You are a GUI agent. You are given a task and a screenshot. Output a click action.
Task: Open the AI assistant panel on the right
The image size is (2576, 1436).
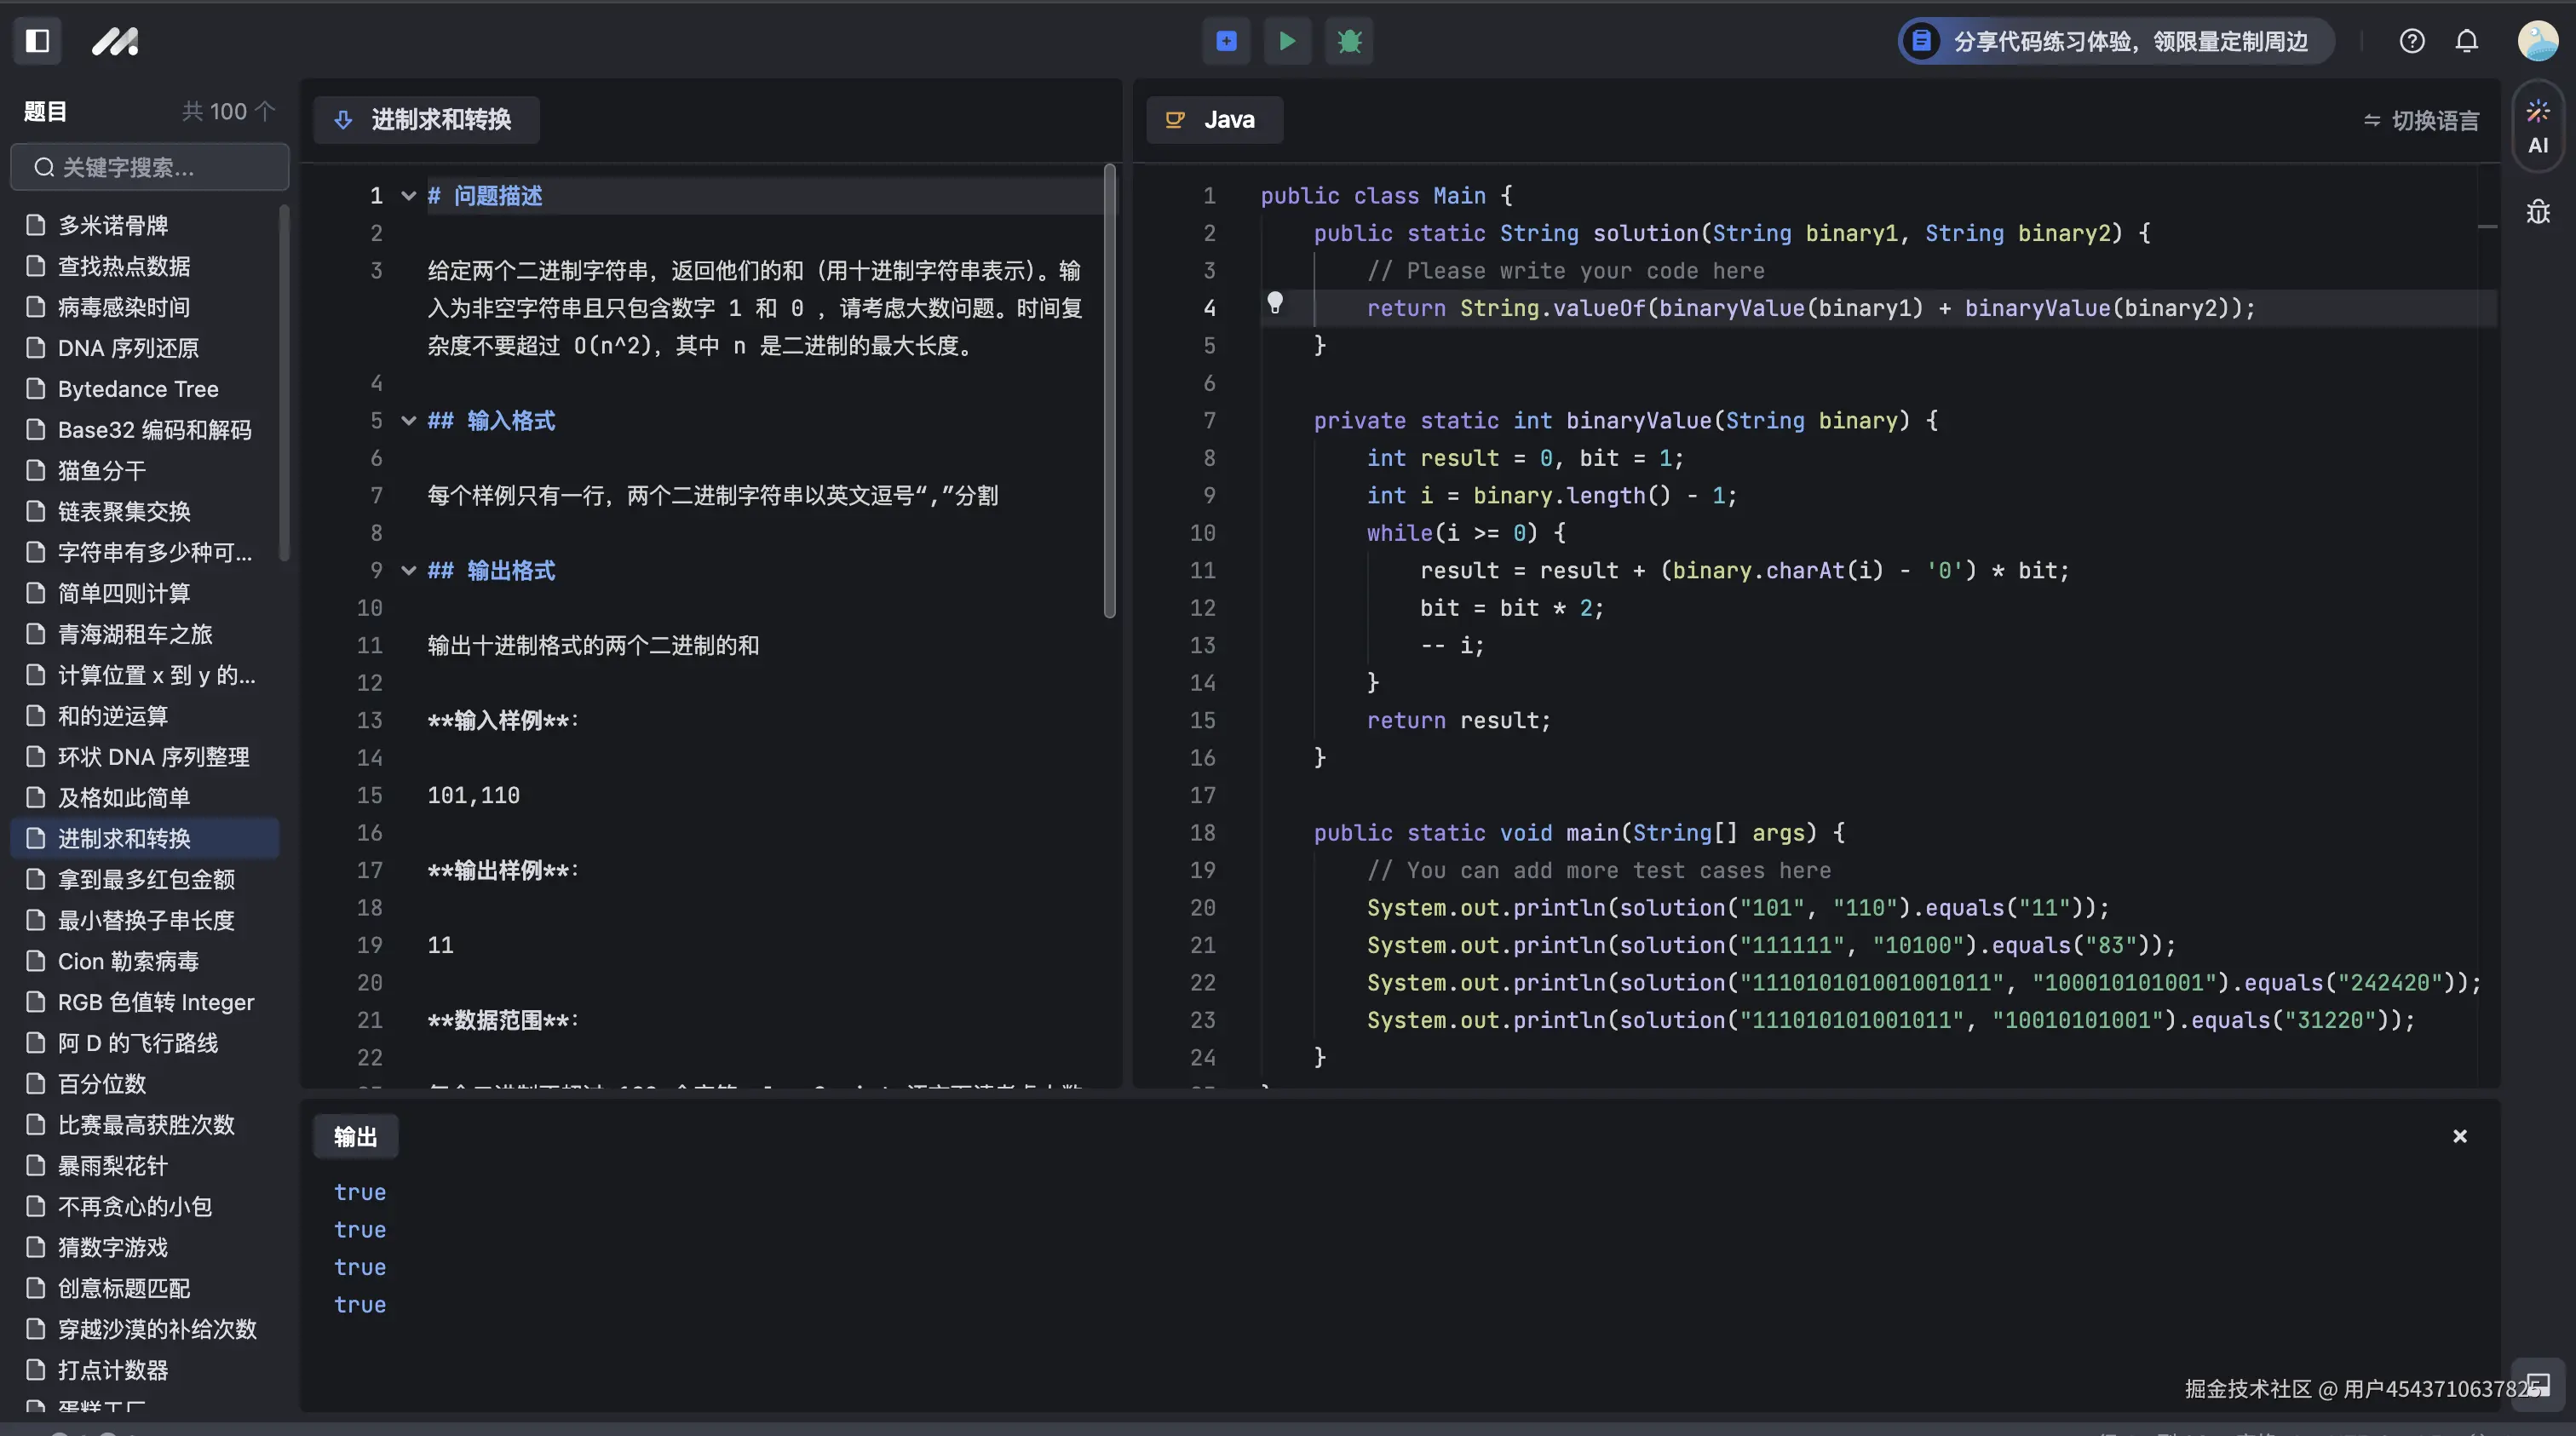(x=2537, y=124)
